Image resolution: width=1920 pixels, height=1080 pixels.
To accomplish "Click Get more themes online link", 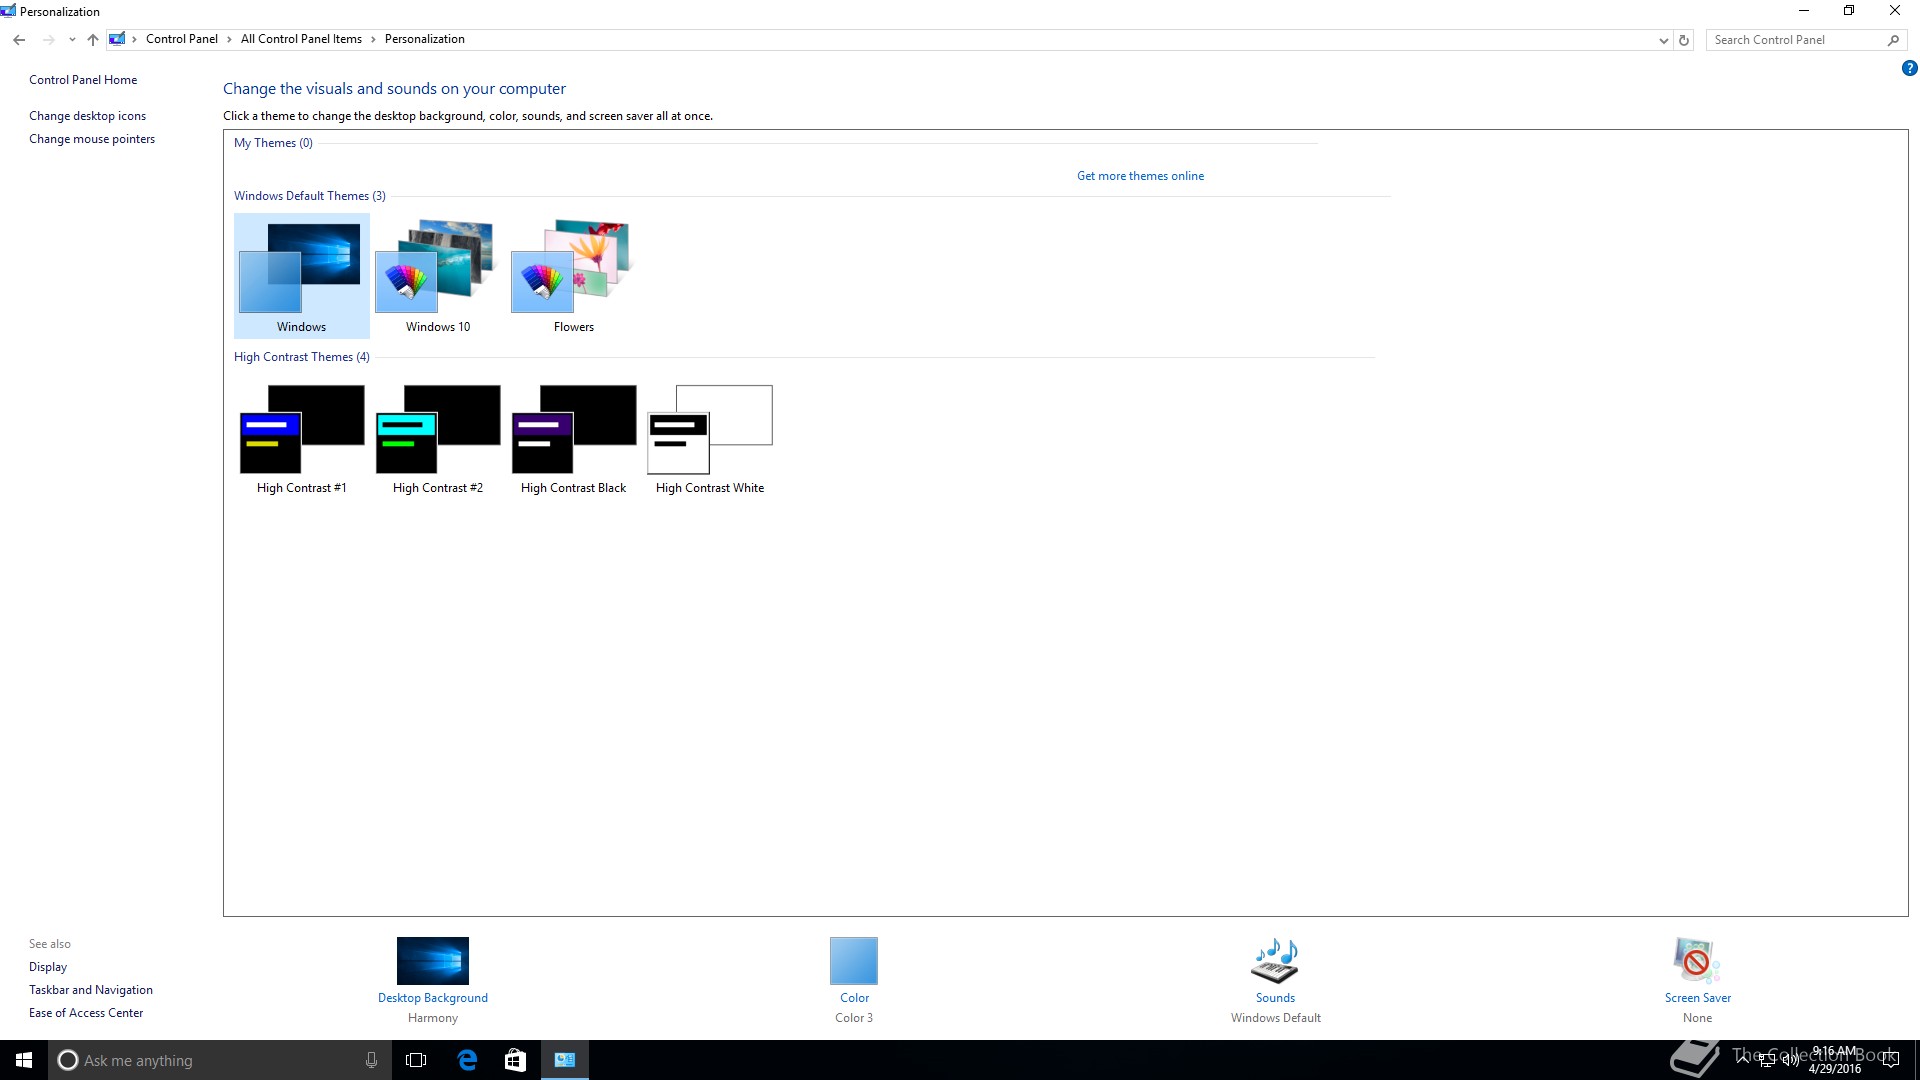I will point(1140,176).
